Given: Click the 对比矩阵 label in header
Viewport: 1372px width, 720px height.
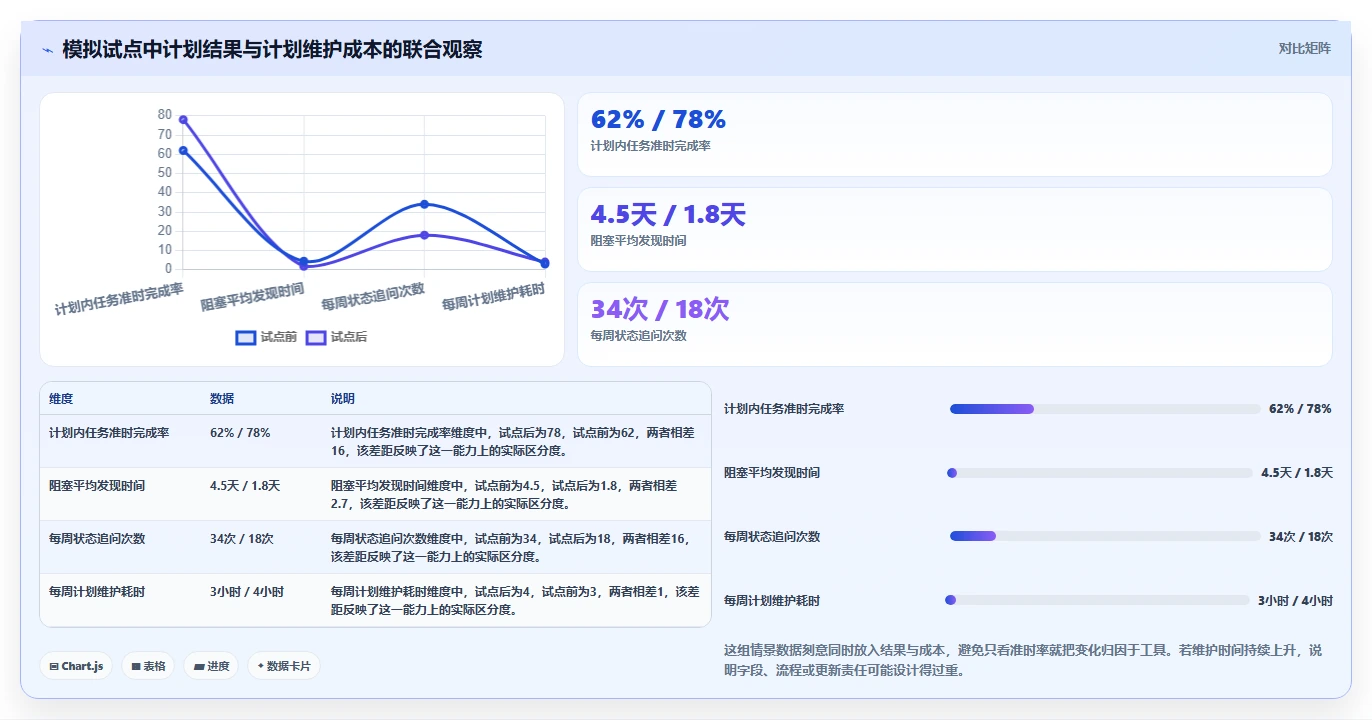Looking at the screenshot, I should click(x=1305, y=48).
